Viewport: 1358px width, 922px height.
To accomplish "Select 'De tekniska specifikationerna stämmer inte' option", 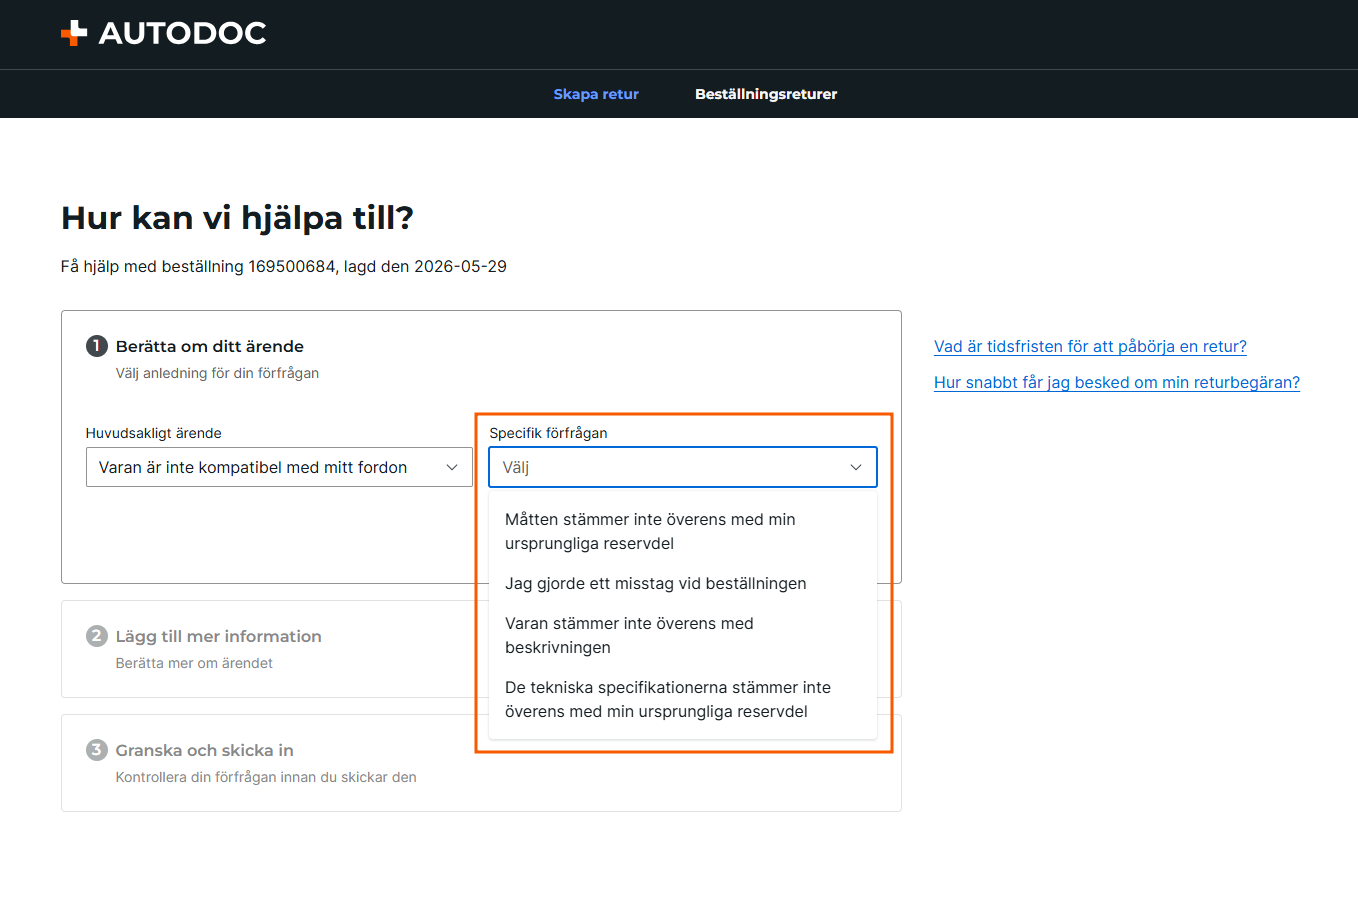I will [x=683, y=699].
